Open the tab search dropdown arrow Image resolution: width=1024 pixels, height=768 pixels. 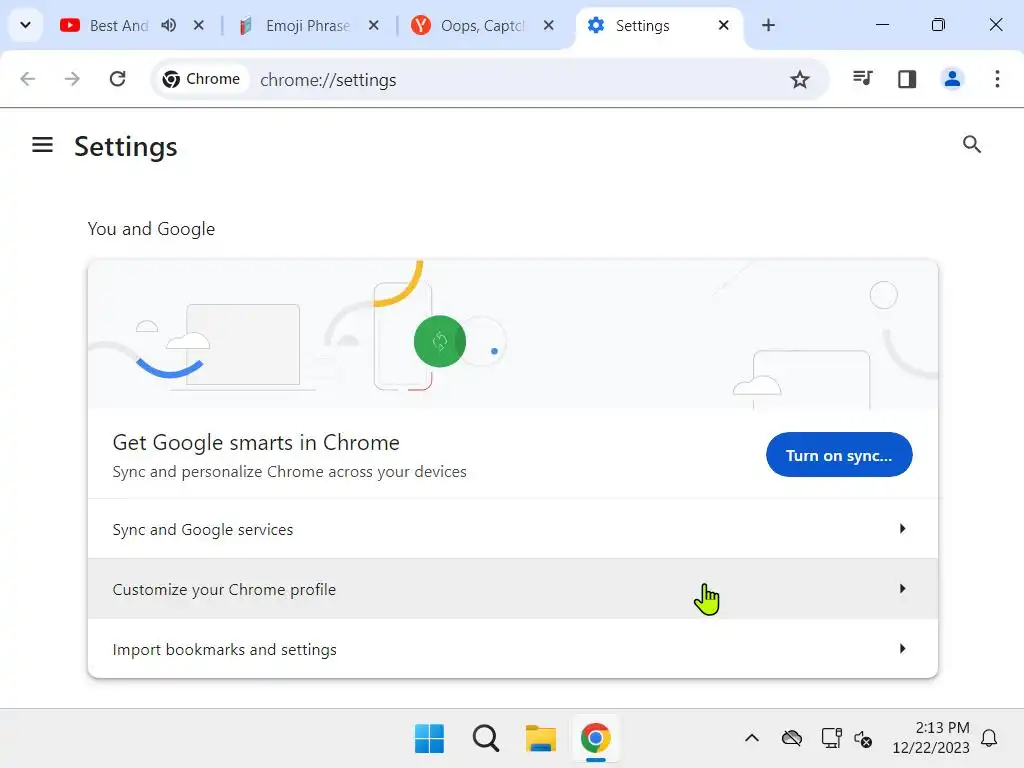point(25,25)
